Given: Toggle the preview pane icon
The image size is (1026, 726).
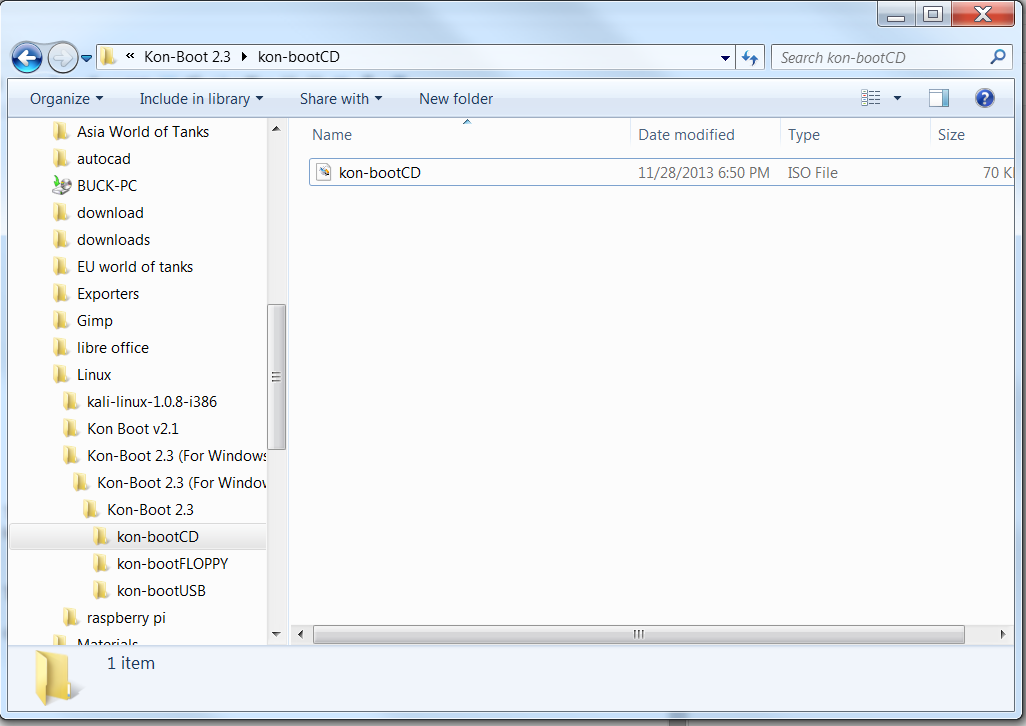Looking at the screenshot, I should [x=939, y=98].
